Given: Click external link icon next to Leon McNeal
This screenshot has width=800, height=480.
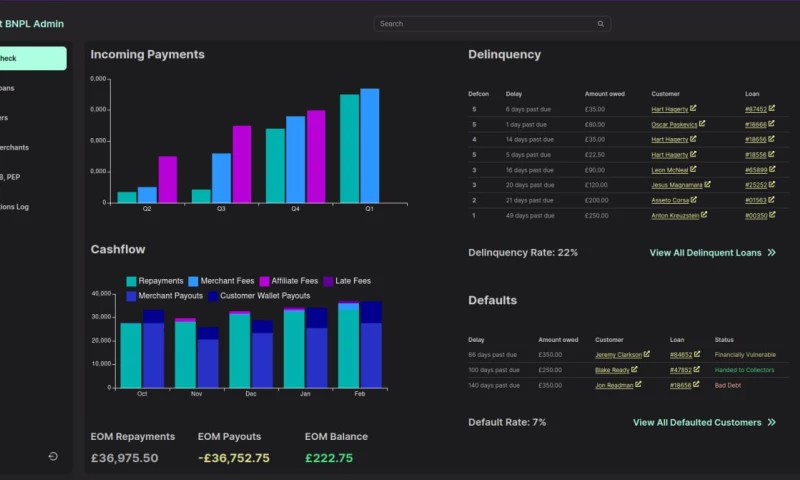Looking at the screenshot, I should pyautogui.click(x=692, y=170).
